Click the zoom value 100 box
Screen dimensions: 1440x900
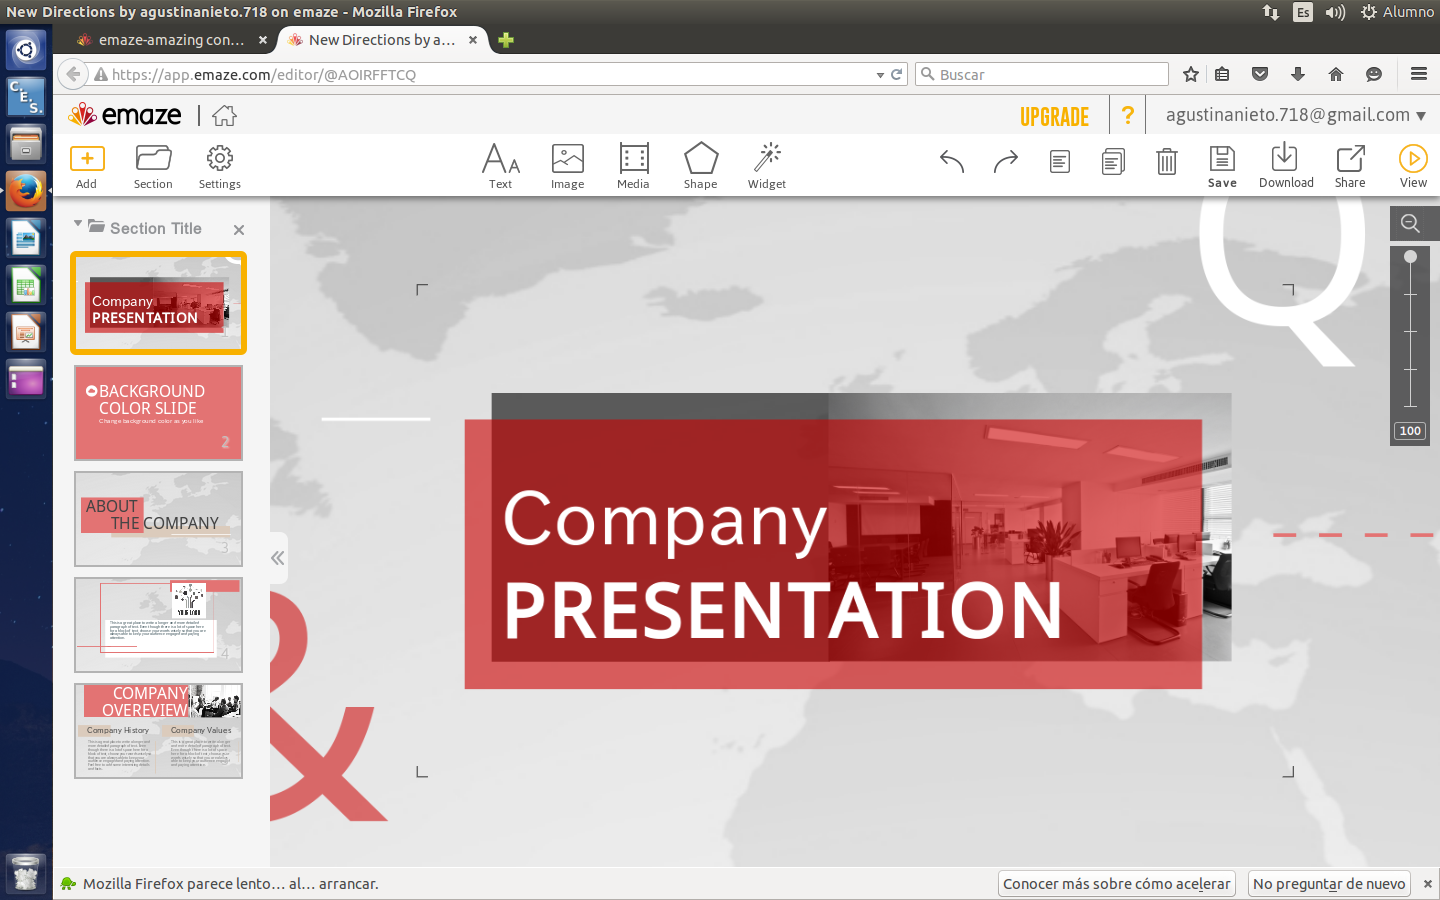pos(1410,431)
